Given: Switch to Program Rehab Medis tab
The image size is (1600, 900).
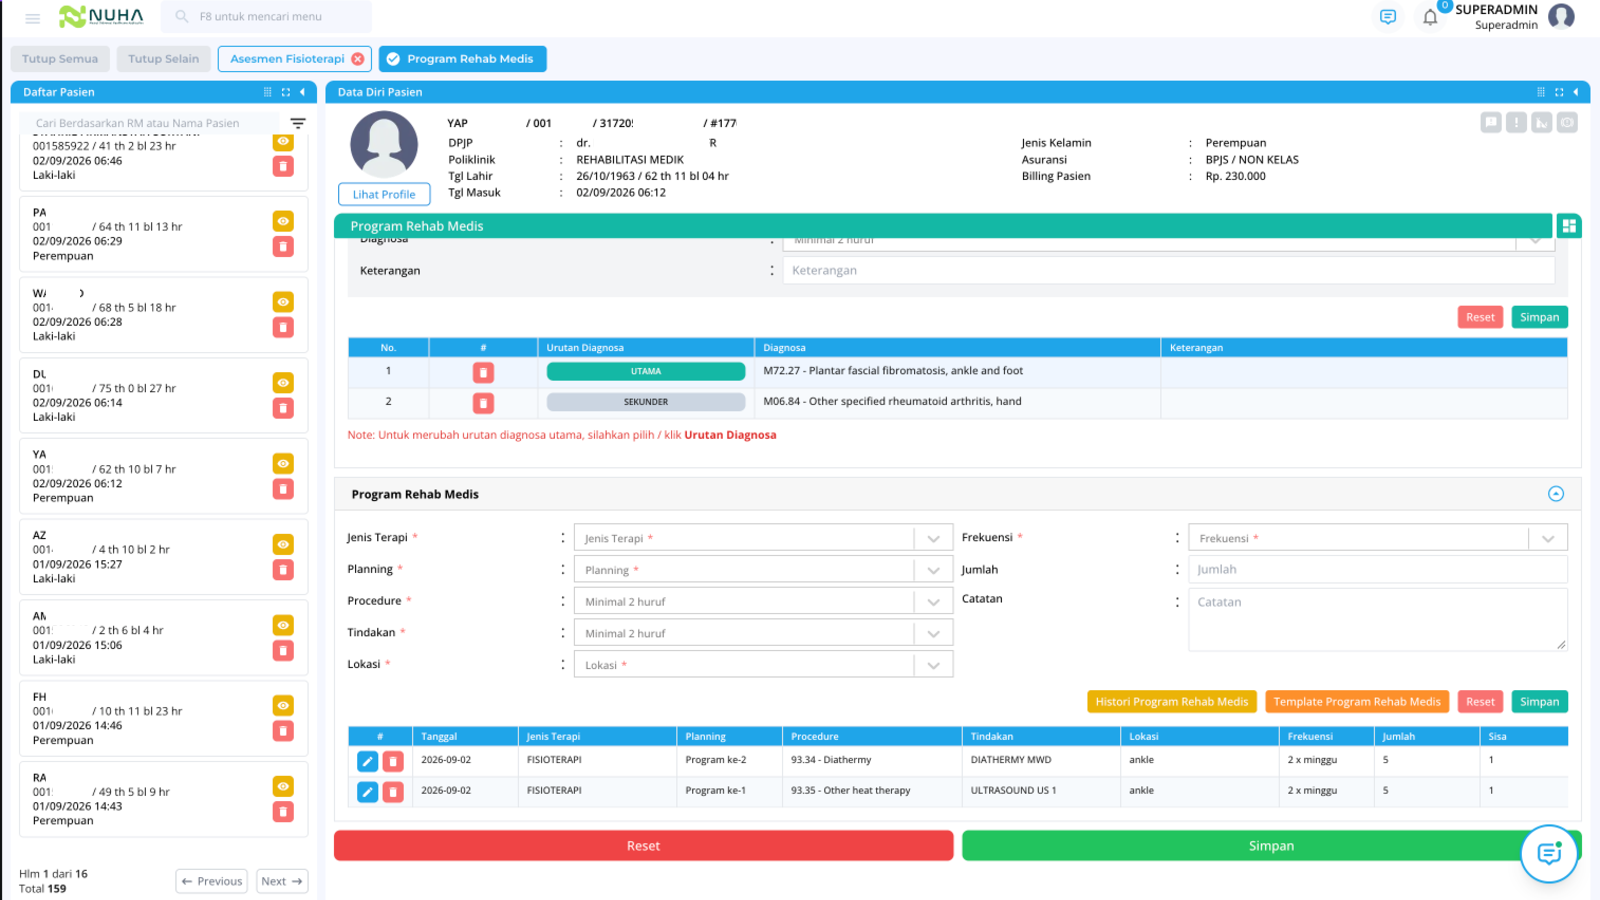Looking at the screenshot, I should tap(463, 59).
